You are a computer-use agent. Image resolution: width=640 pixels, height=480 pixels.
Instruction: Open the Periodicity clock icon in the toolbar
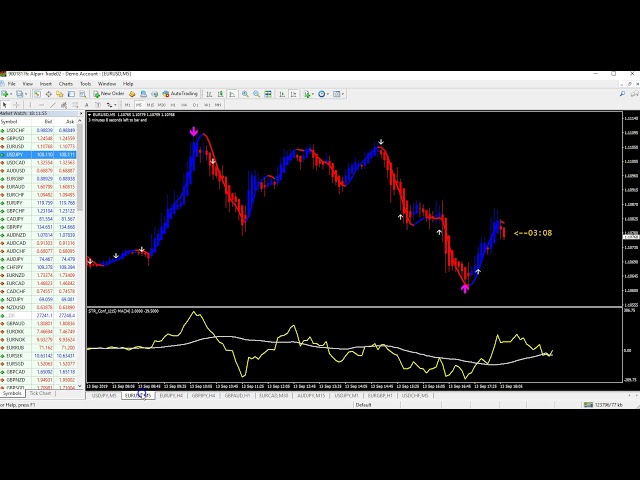pos(322,93)
